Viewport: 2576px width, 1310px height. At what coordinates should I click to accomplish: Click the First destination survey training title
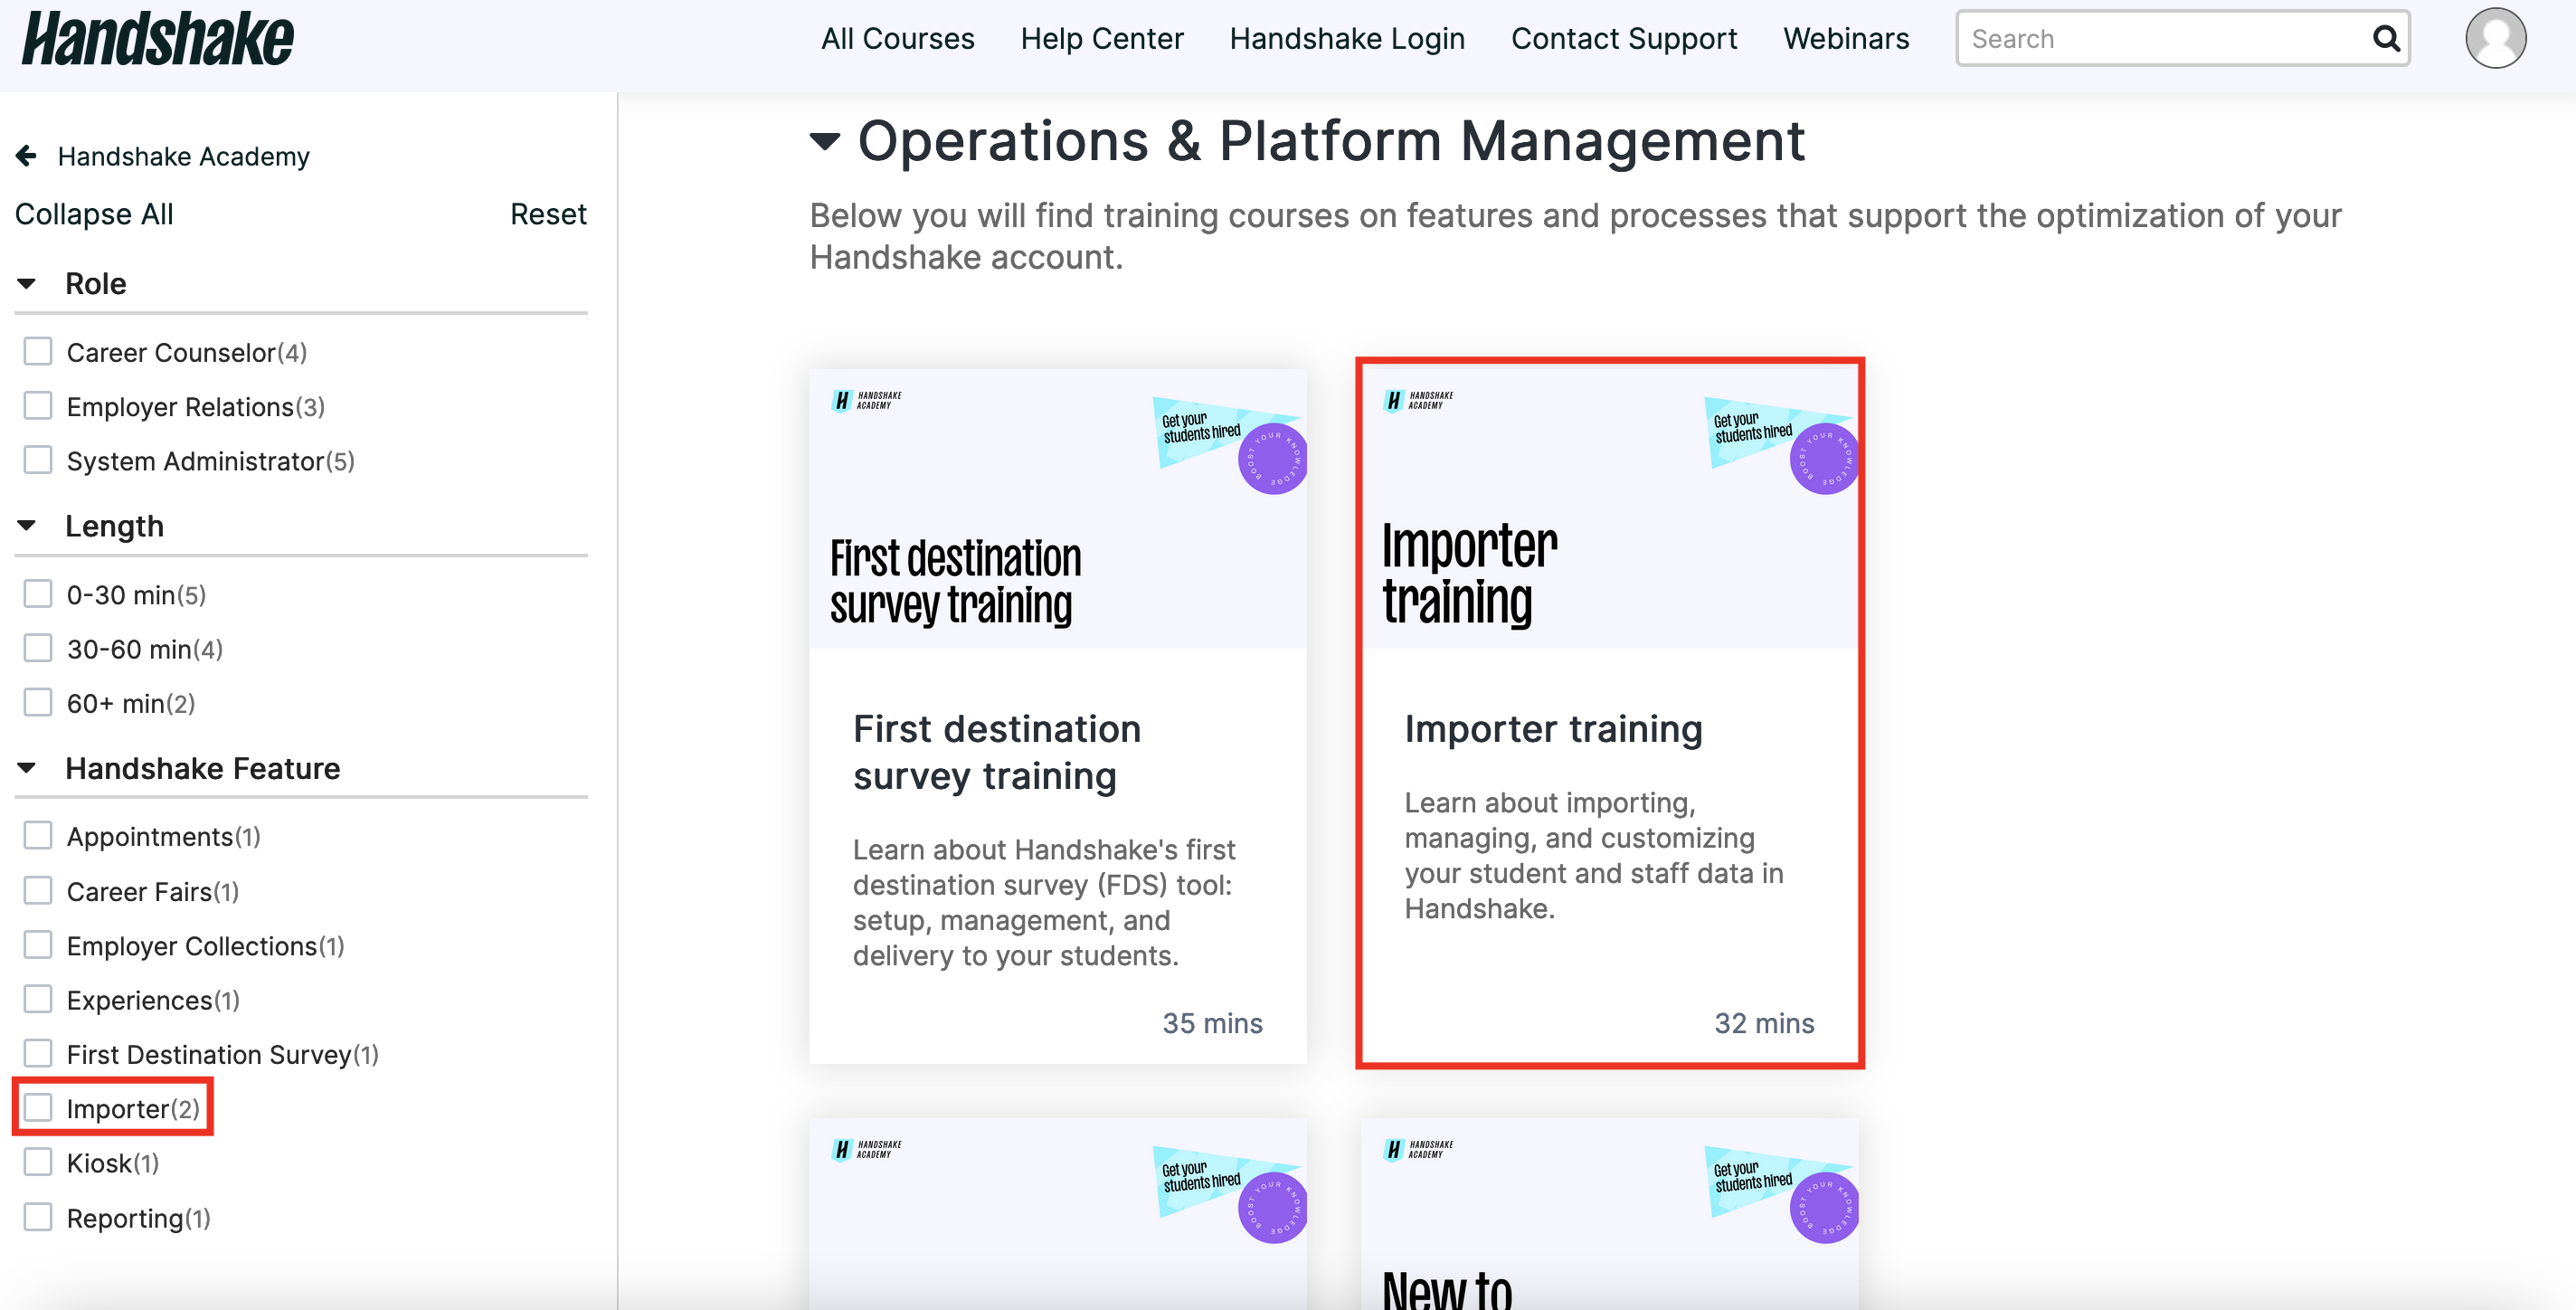pyautogui.click(x=997, y=752)
